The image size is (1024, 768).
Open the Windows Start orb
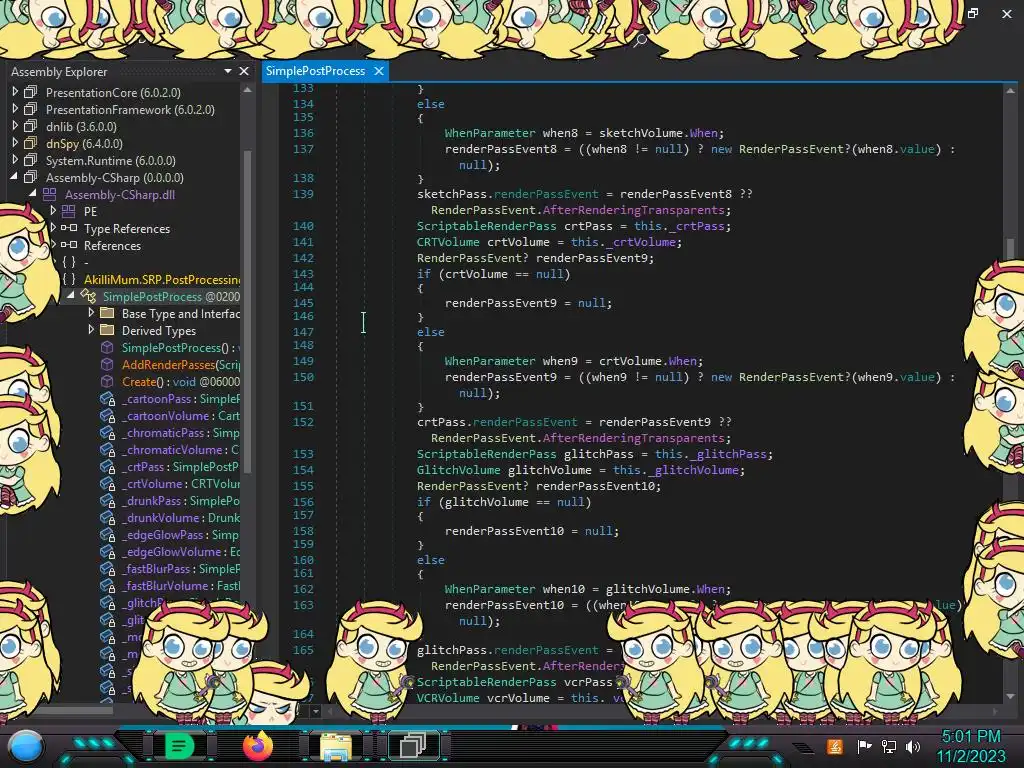pyautogui.click(x=26, y=746)
